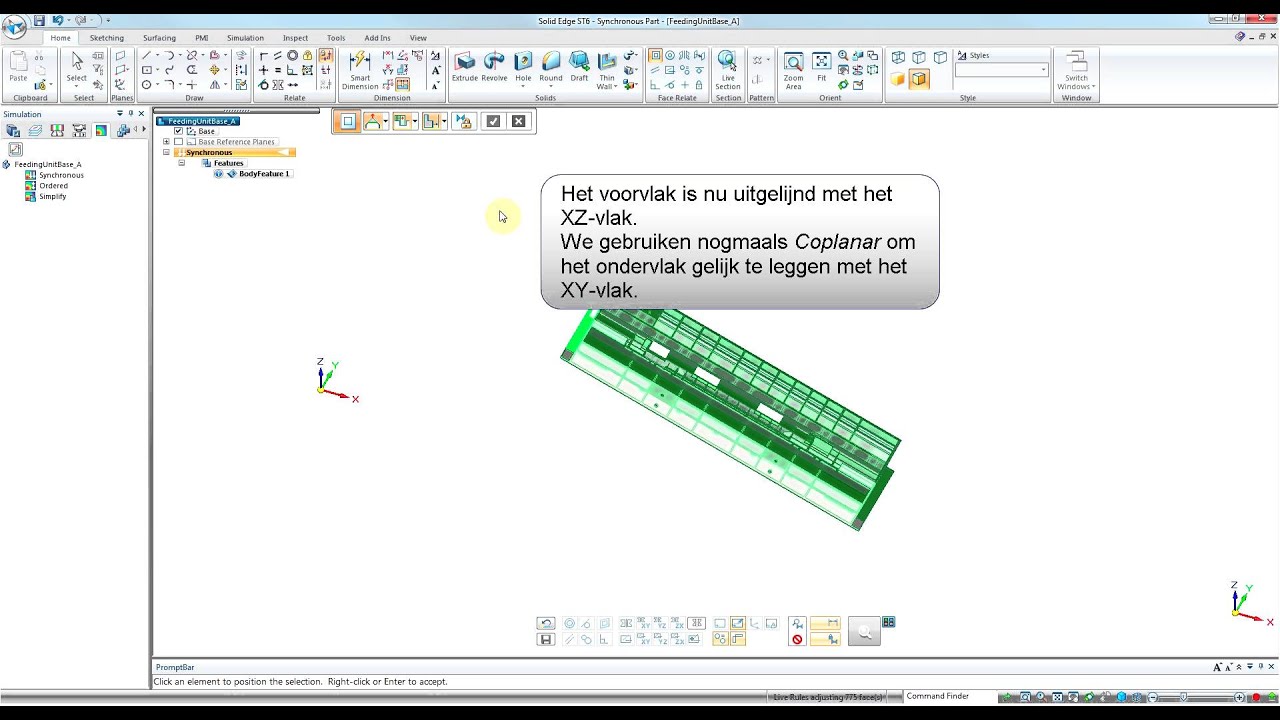
Task: Select the Draft tool
Action: [x=579, y=67]
